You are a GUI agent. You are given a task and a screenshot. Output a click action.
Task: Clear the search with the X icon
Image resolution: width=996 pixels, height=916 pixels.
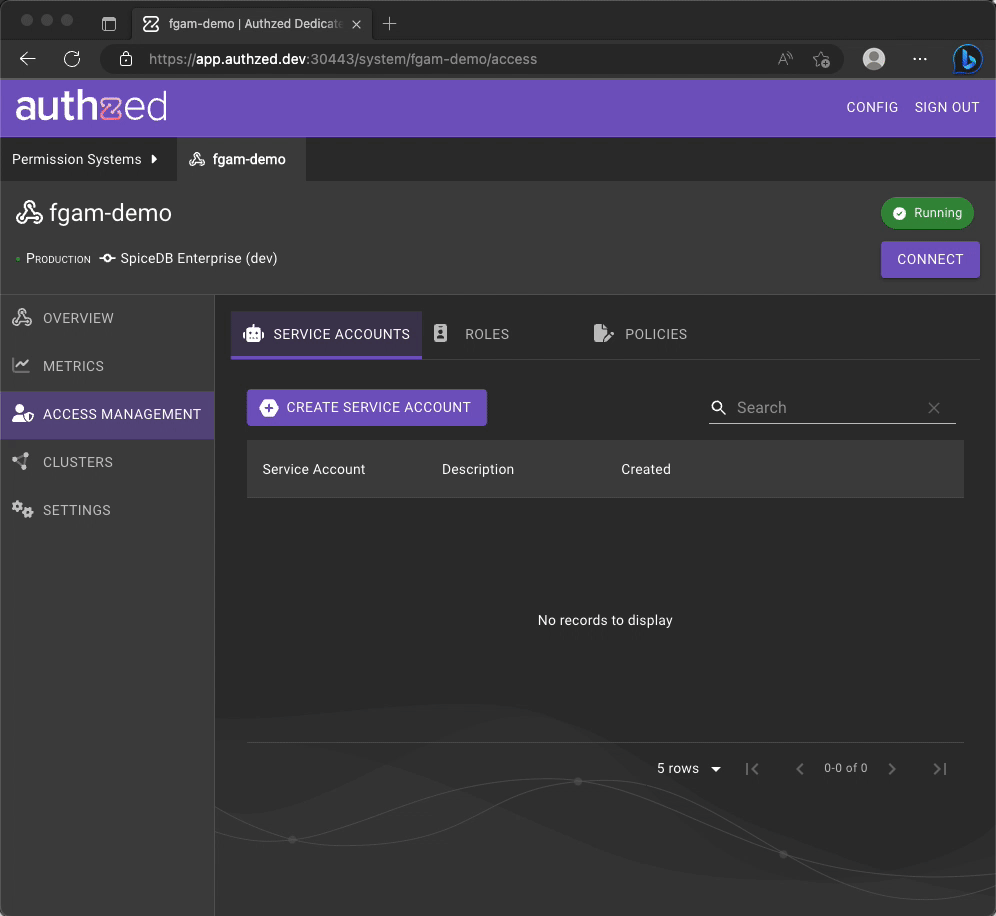coord(934,407)
